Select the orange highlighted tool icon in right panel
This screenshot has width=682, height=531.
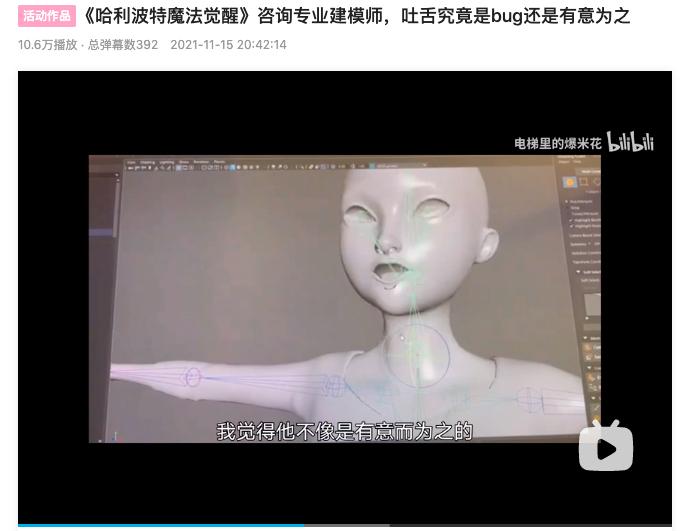(x=569, y=182)
